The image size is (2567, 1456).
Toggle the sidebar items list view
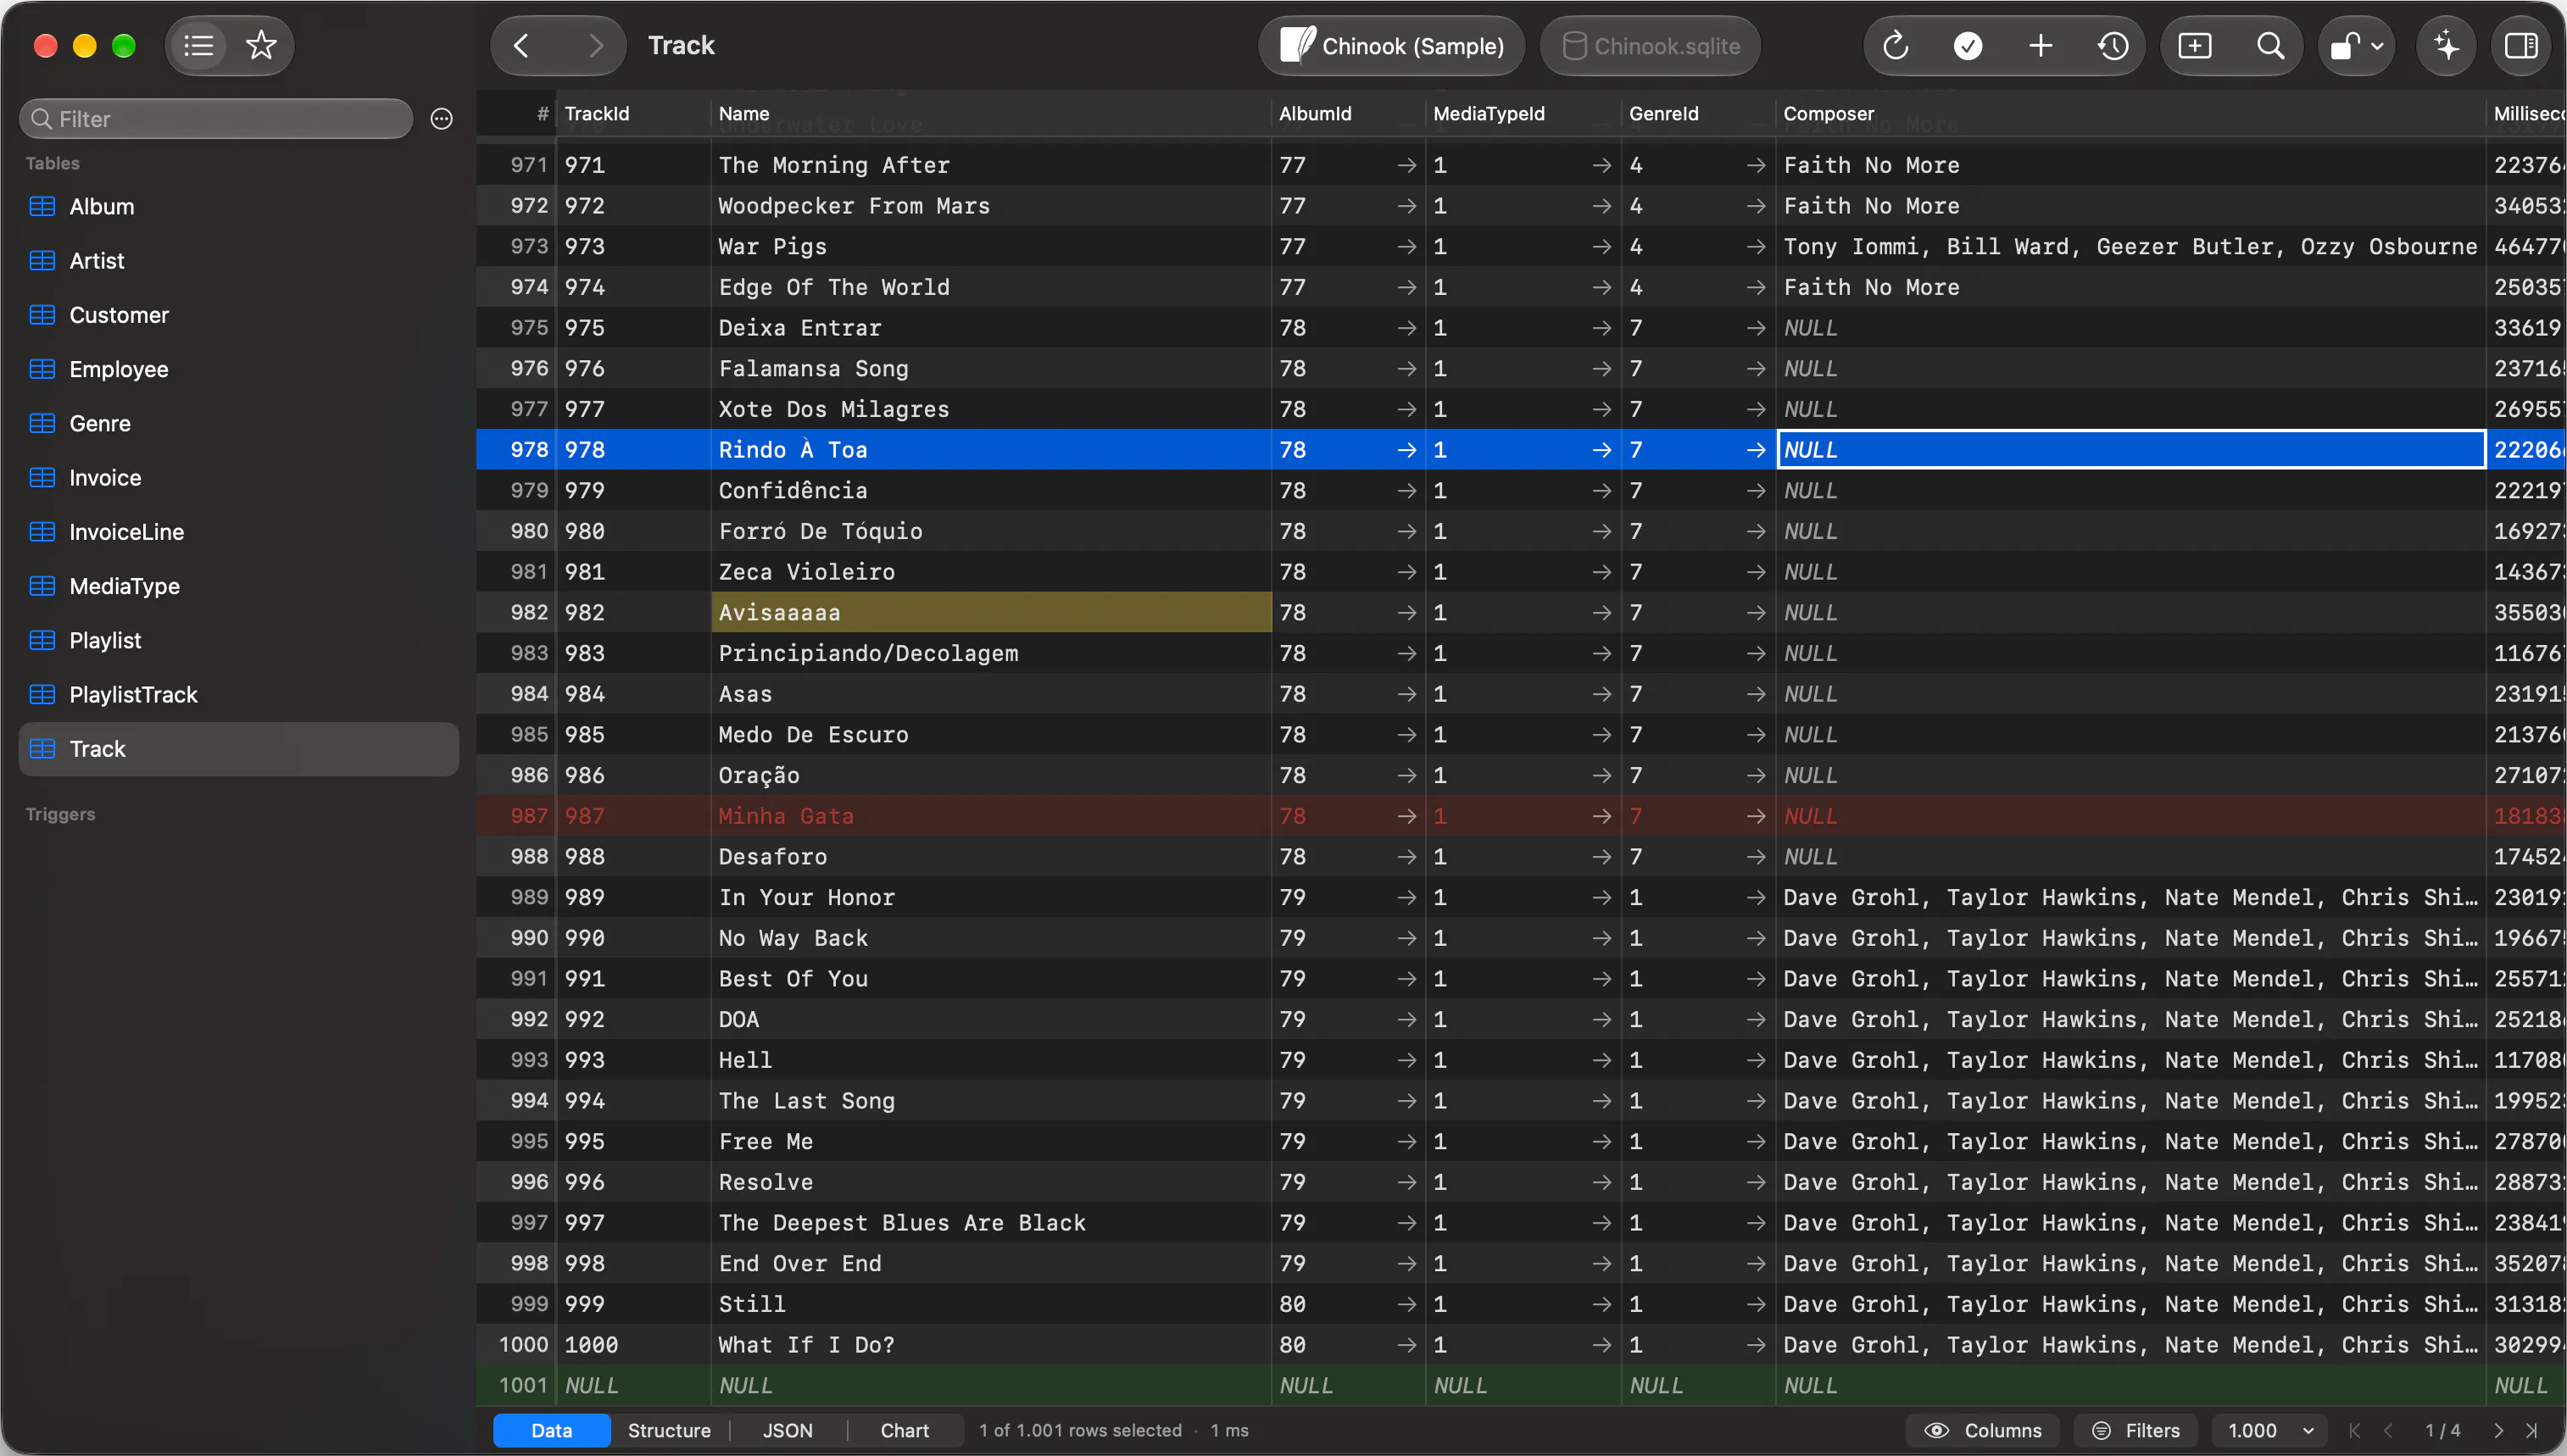coord(198,46)
